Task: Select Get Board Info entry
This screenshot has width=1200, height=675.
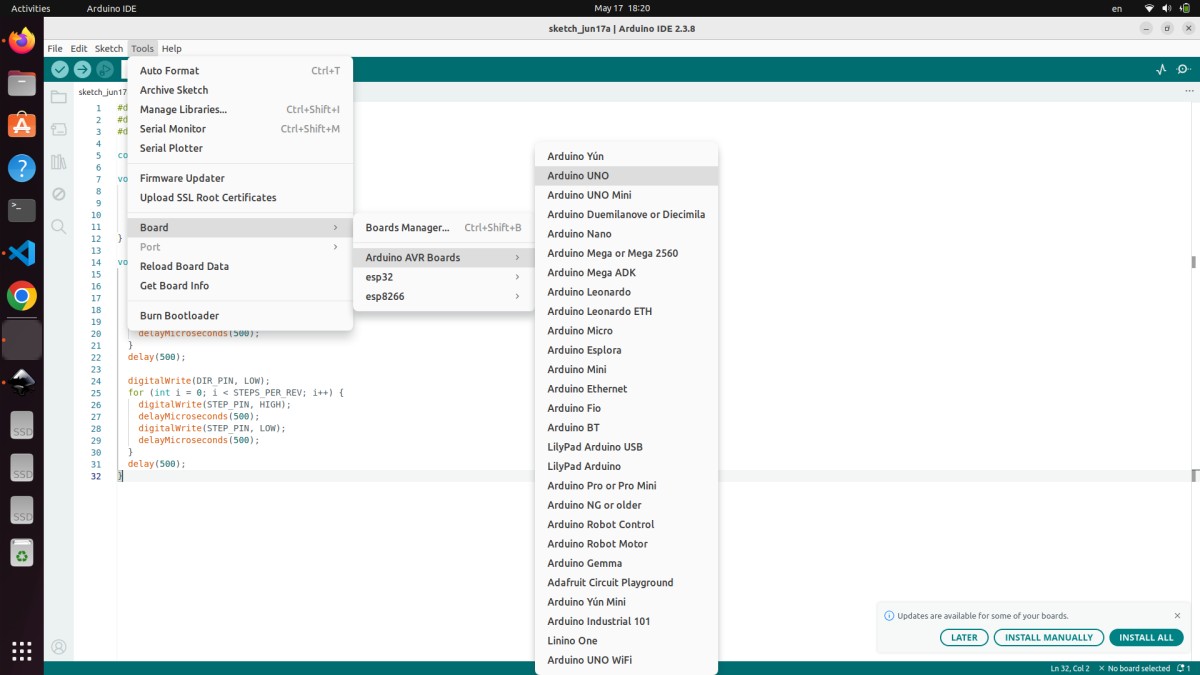Action: (x=240, y=286)
